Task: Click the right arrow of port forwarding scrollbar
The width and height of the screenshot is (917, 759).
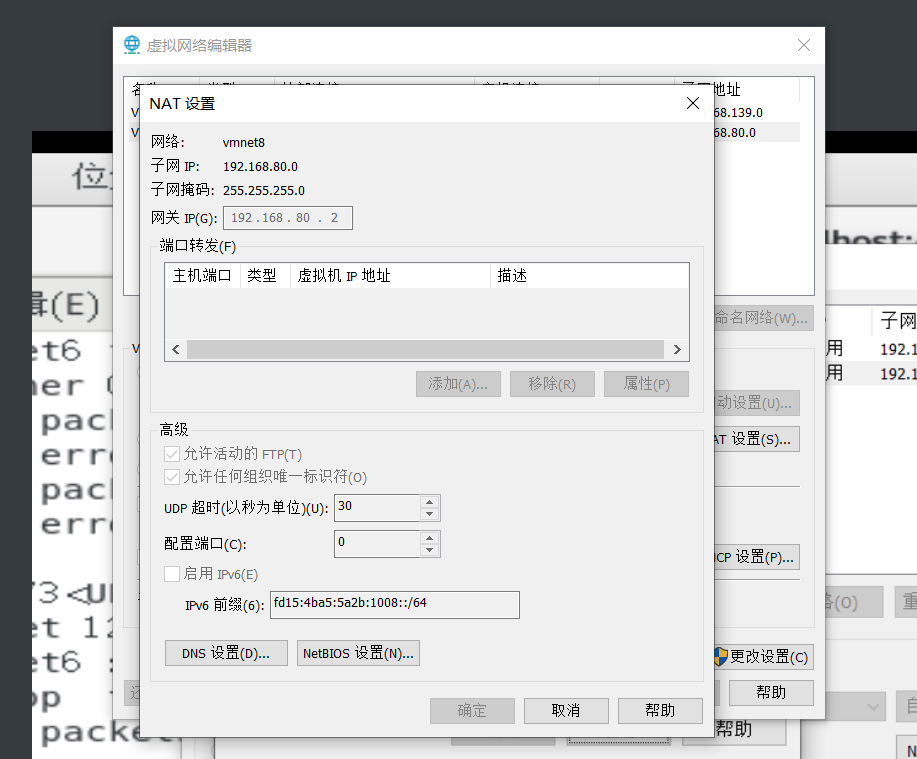Action: pyautogui.click(x=677, y=349)
